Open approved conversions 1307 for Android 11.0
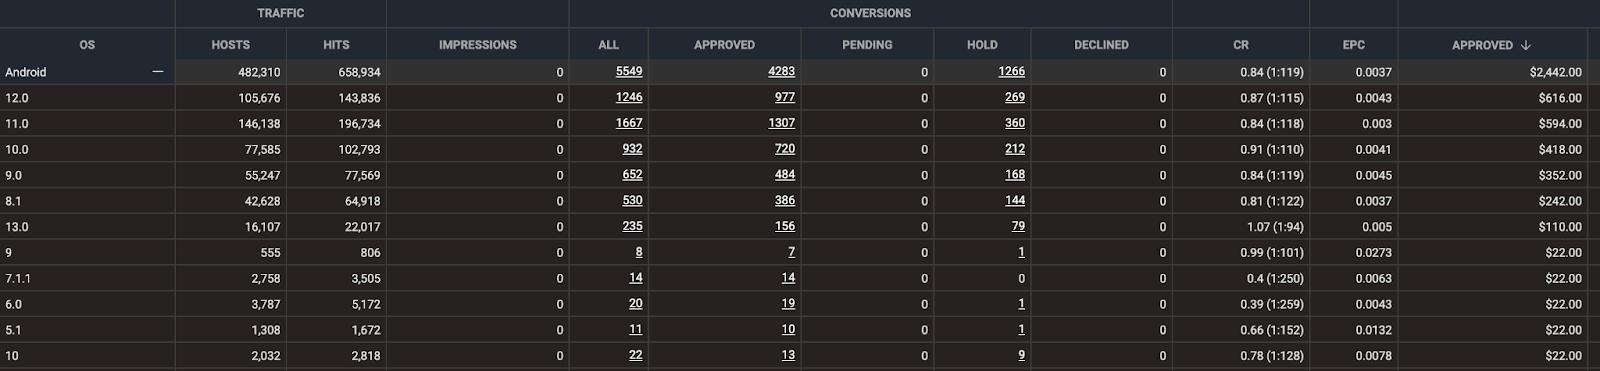Image resolution: width=1600 pixels, height=371 pixels. click(x=781, y=123)
